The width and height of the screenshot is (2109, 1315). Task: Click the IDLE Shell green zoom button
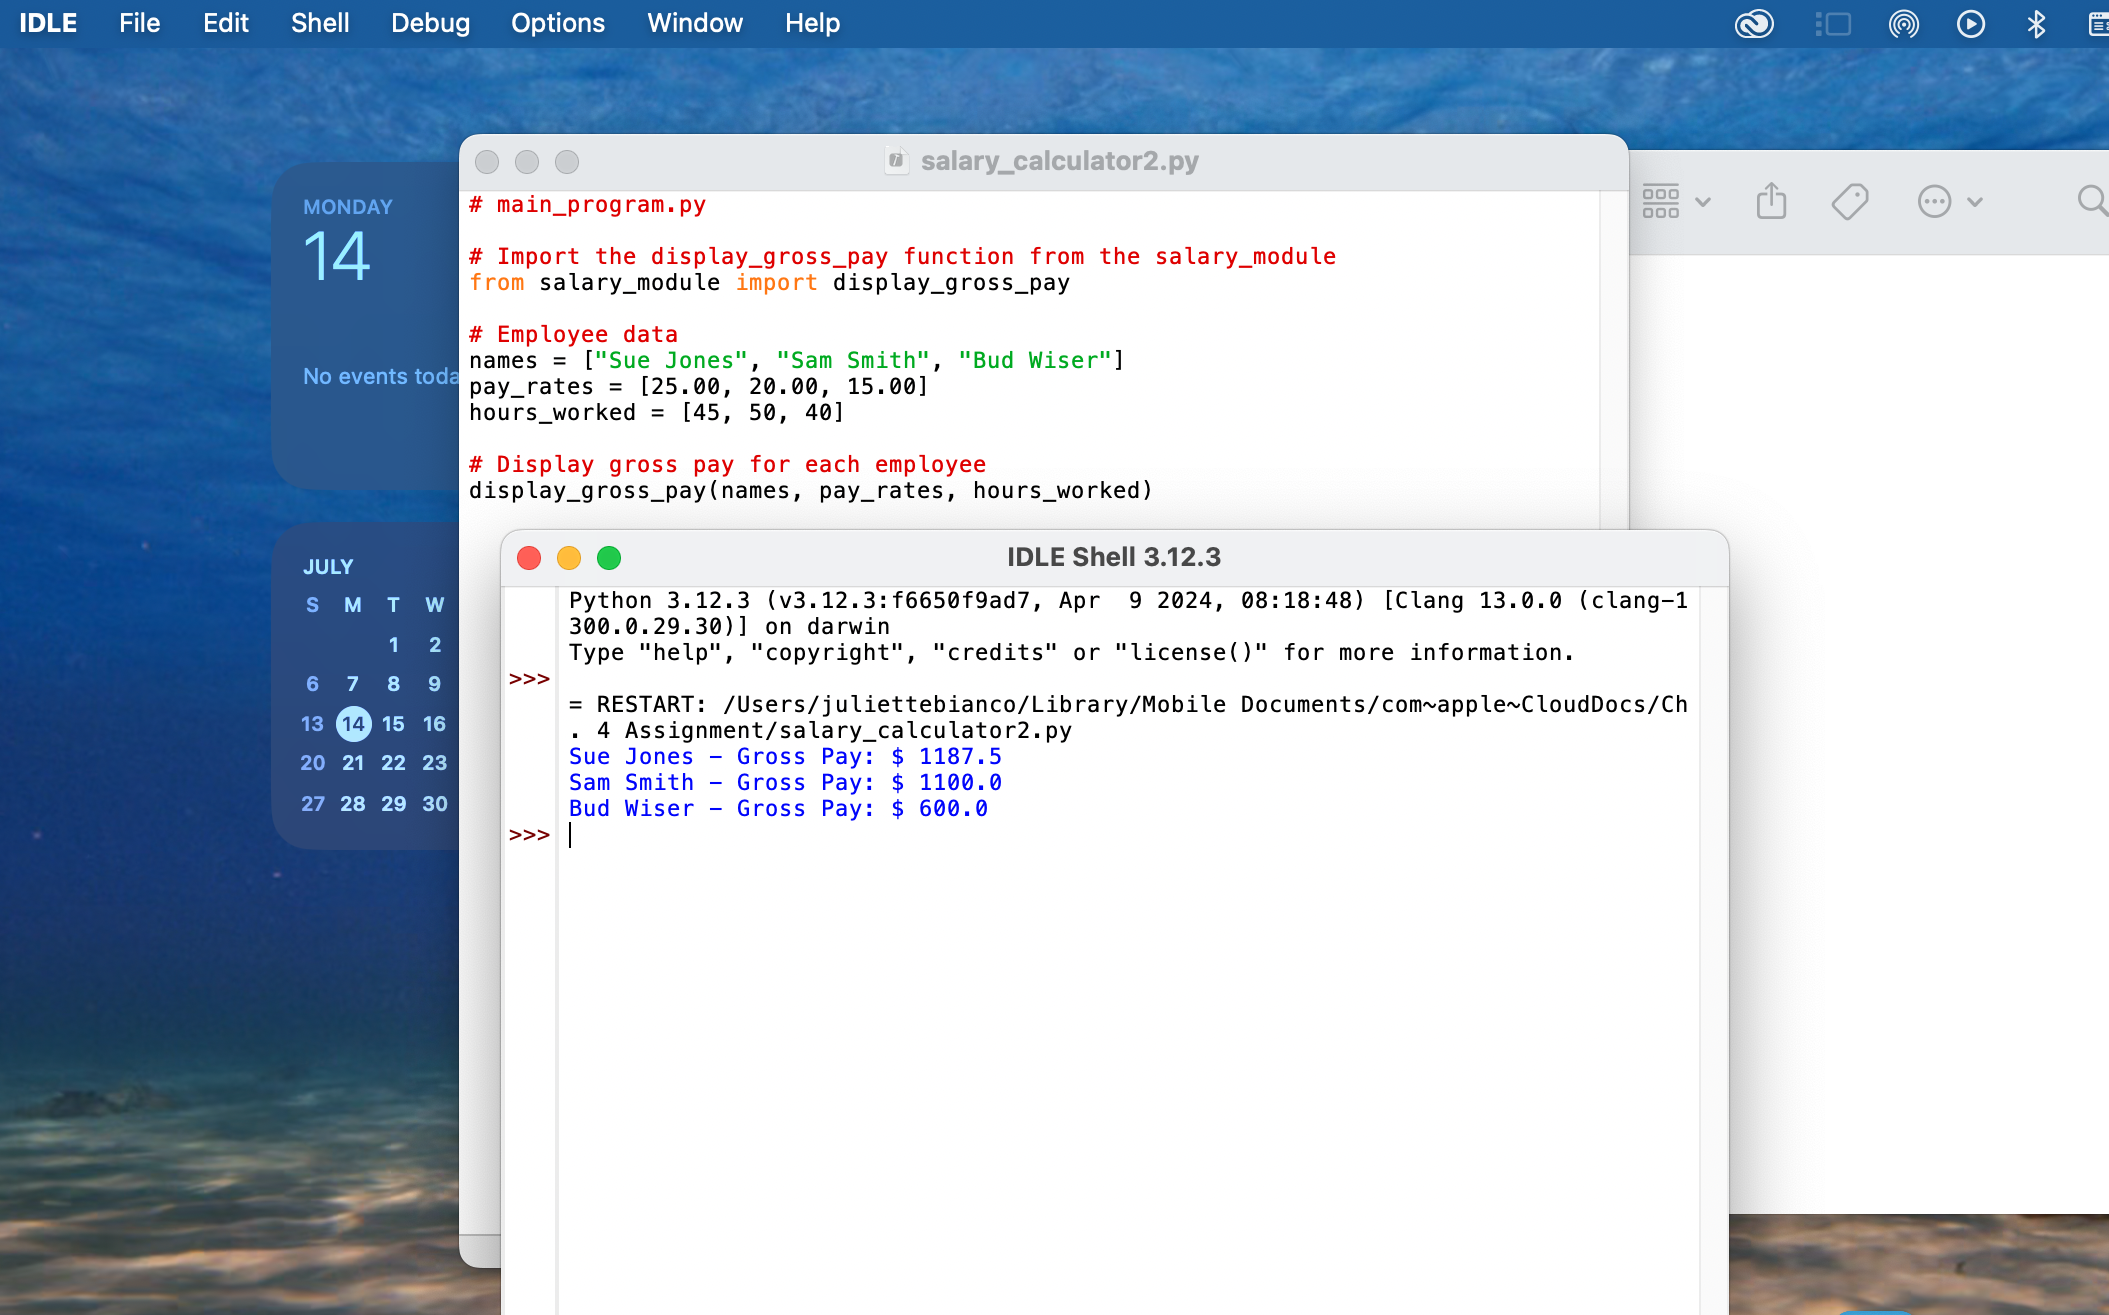tap(609, 558)
